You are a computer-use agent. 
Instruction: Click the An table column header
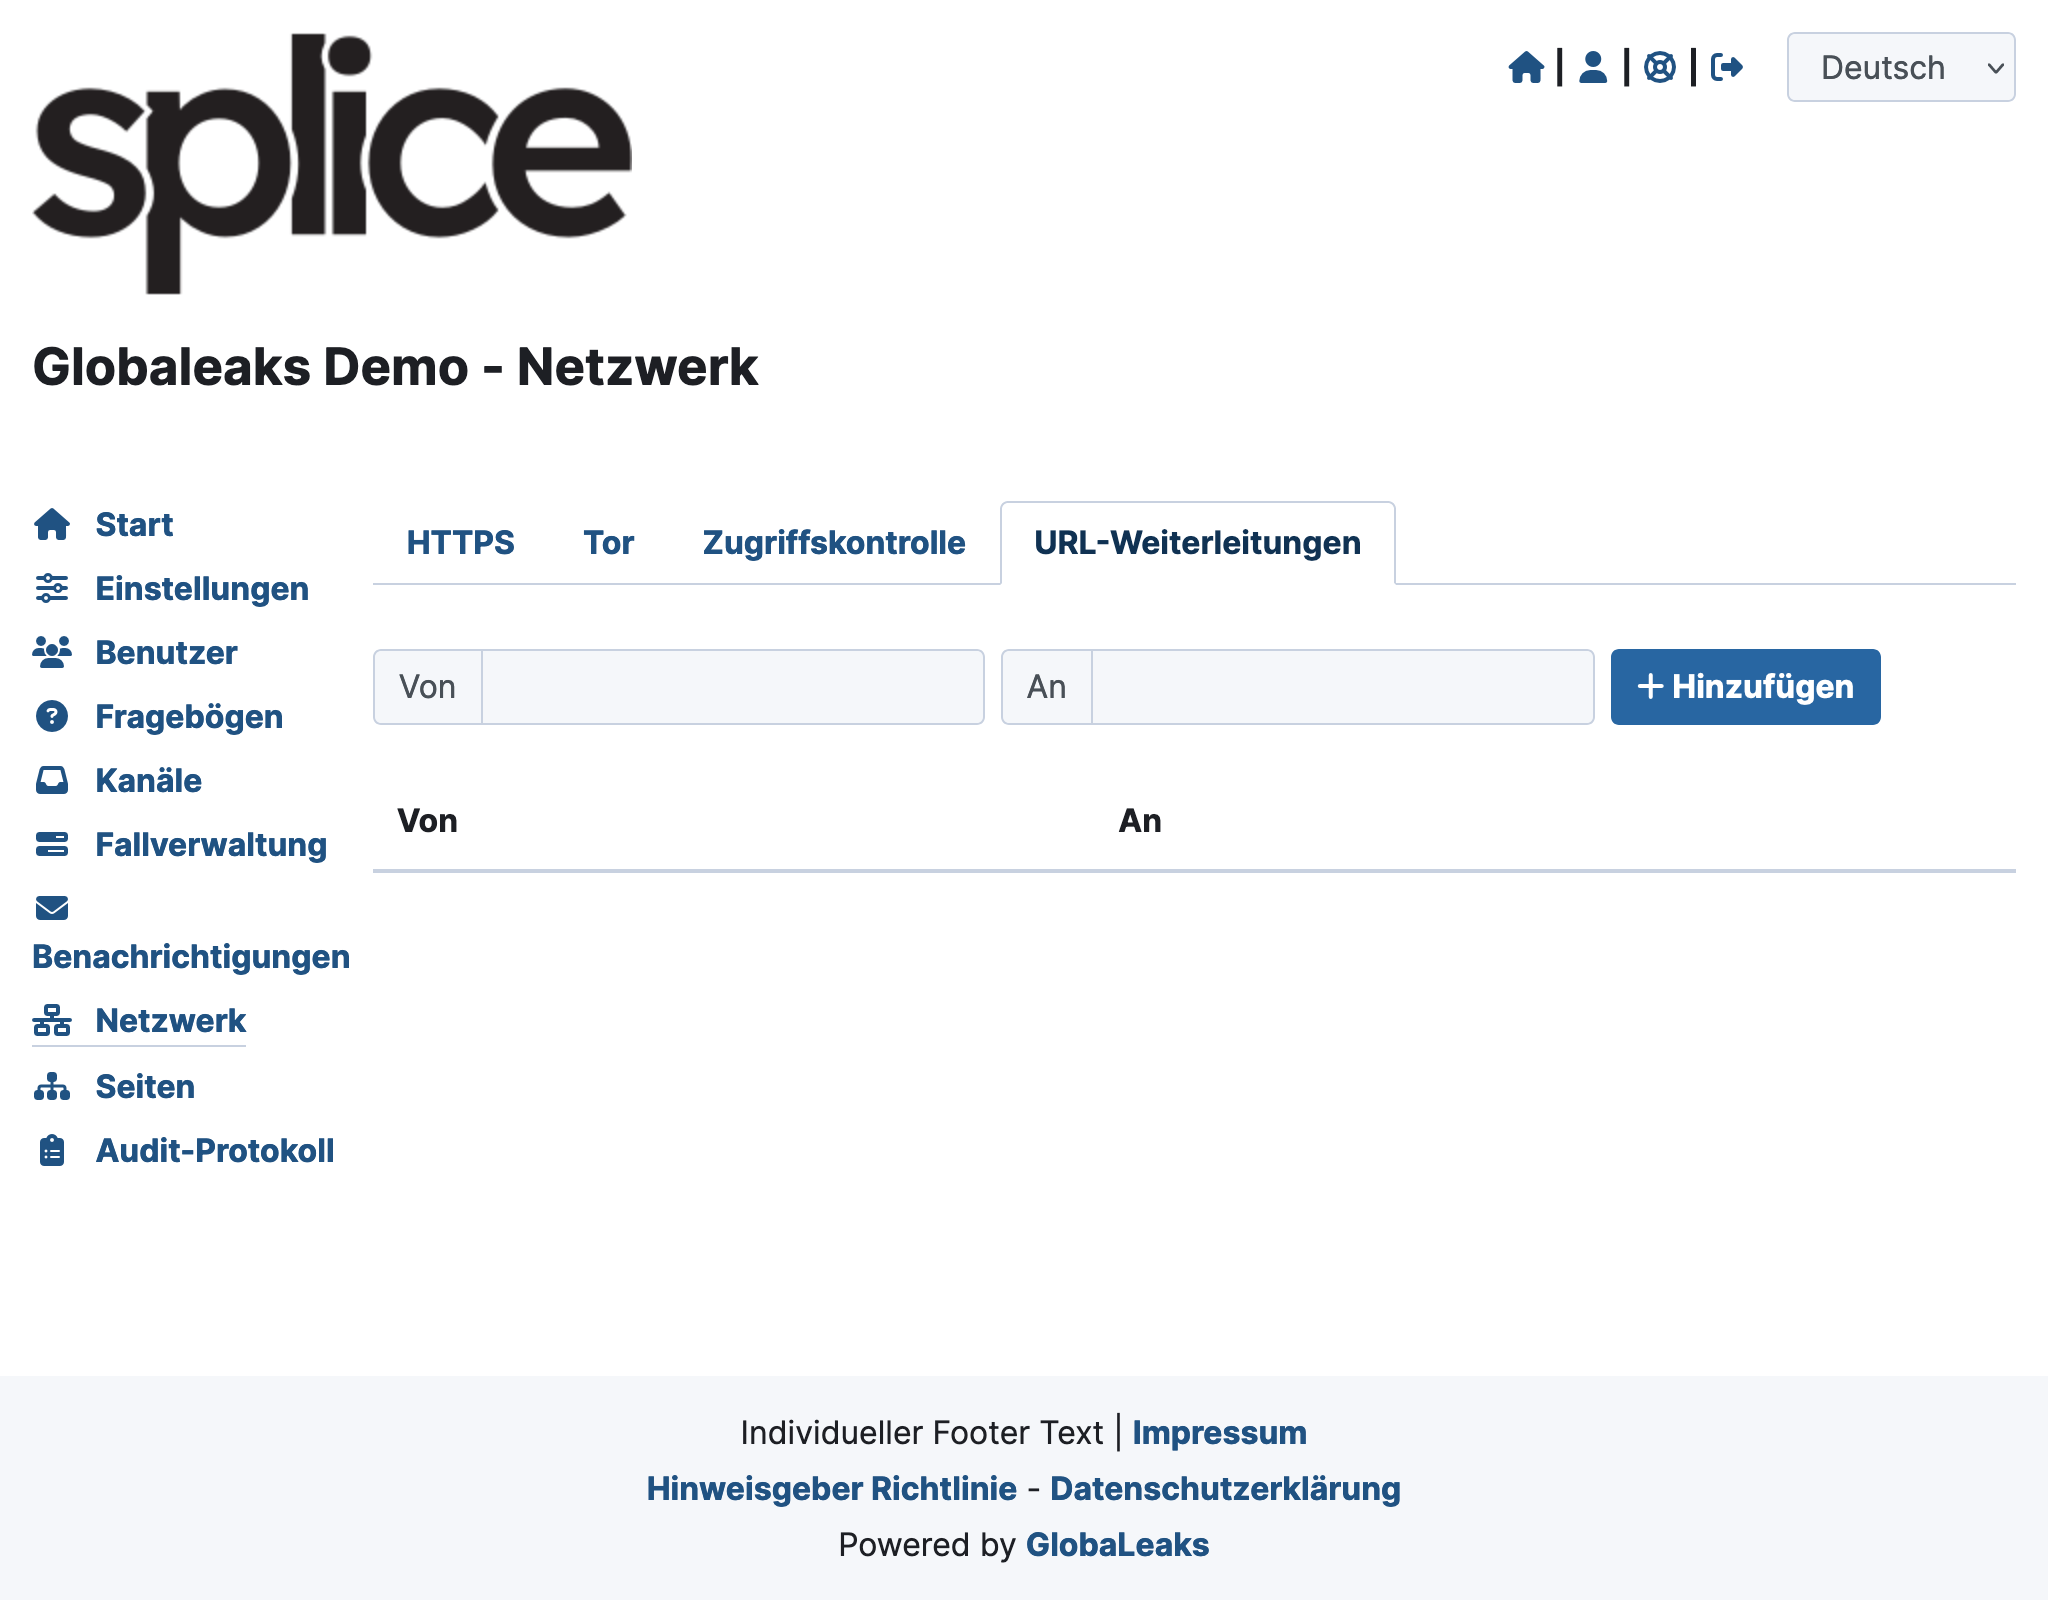click(x=1140, y=820)
